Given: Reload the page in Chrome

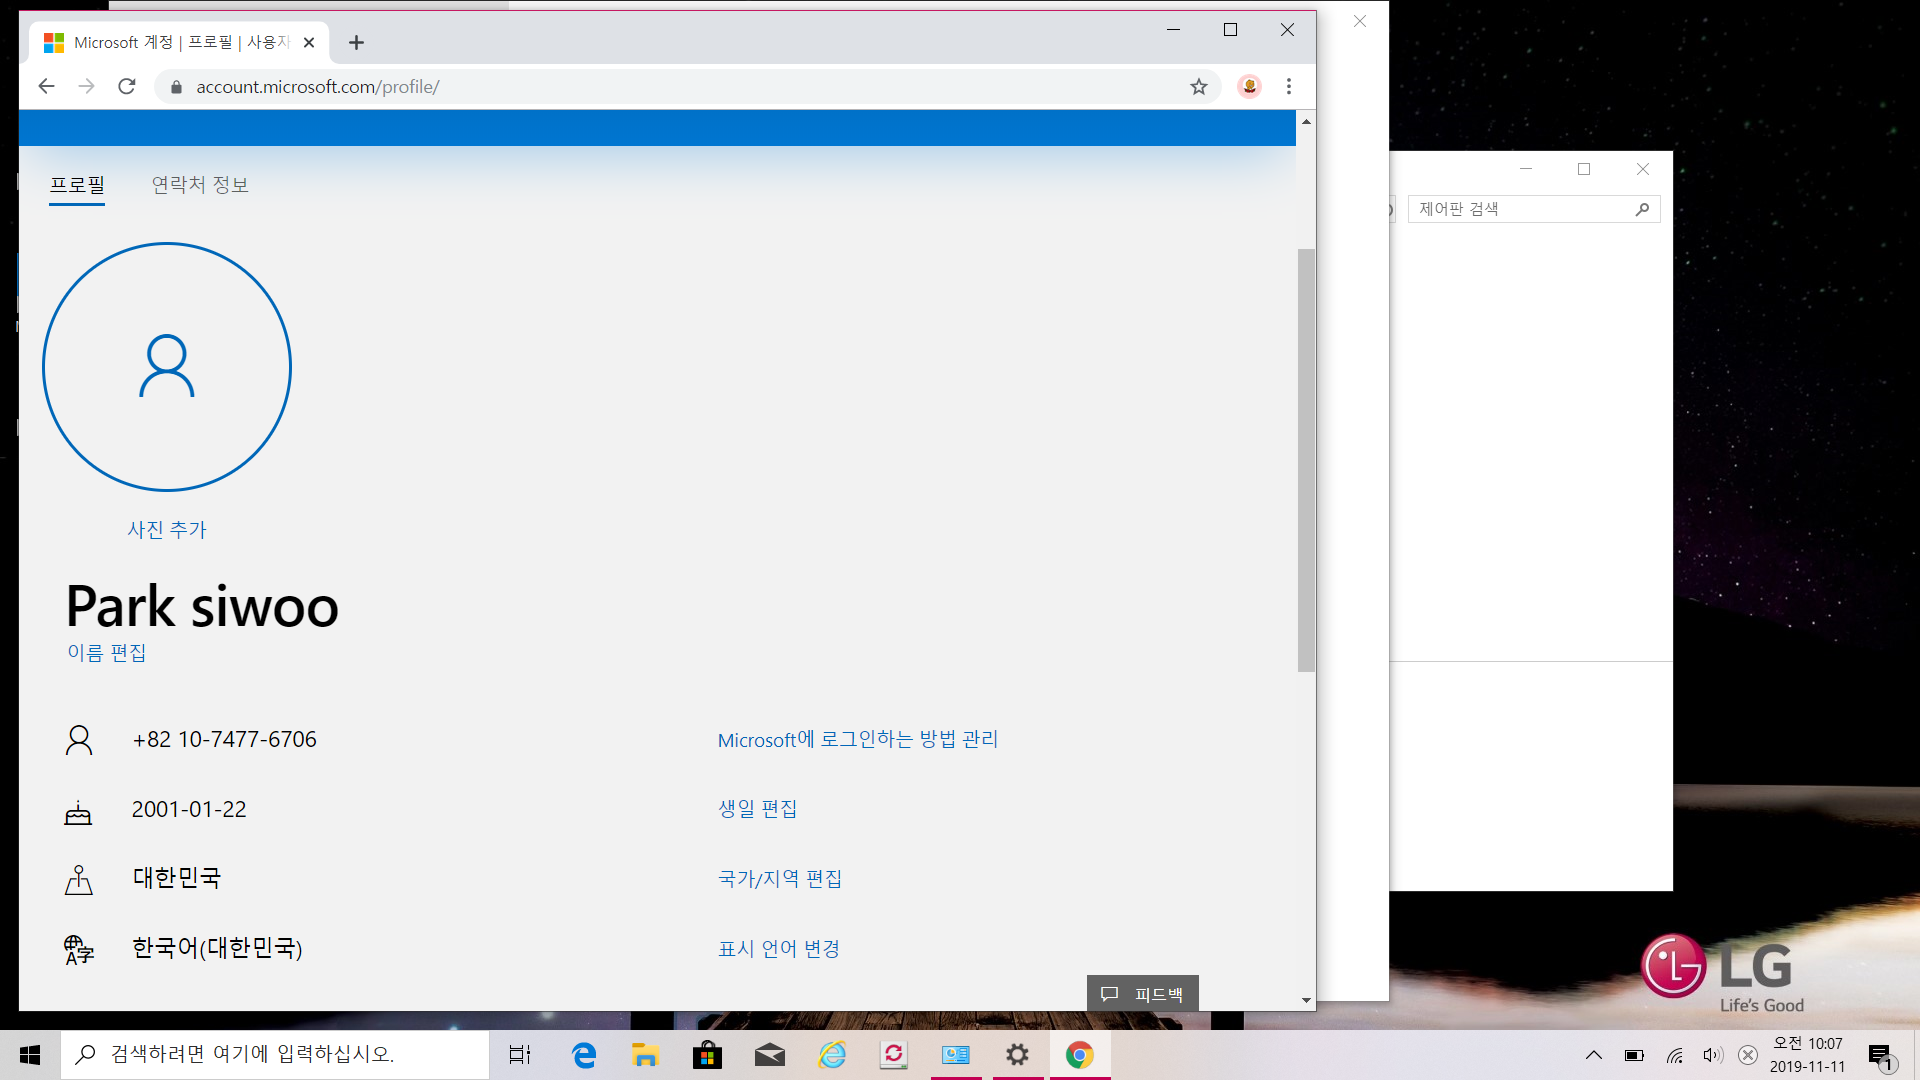Looking at the screenshot, I should [126, 86].
